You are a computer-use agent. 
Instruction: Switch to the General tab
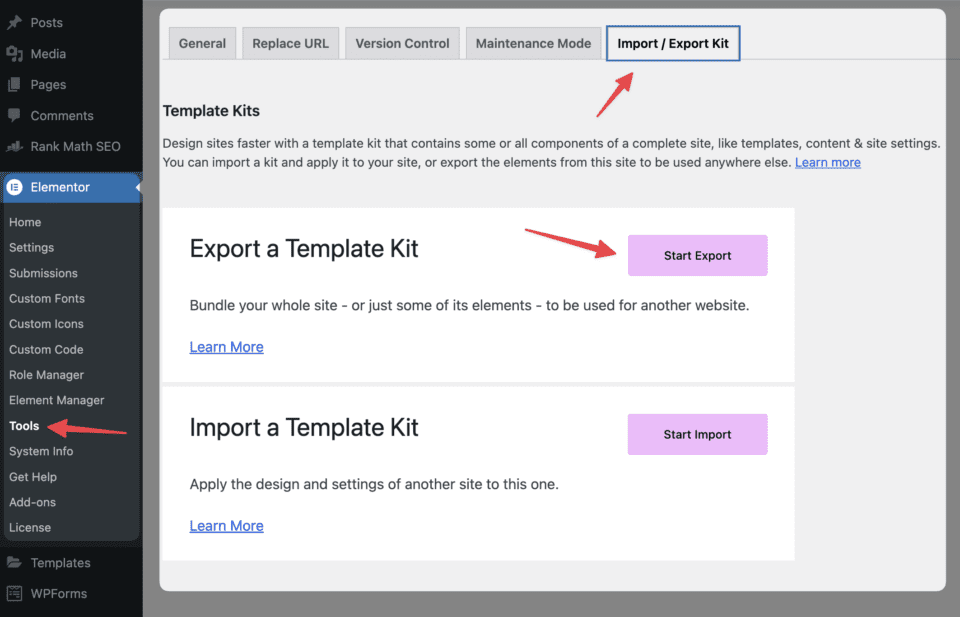click(x=202, y=44)
